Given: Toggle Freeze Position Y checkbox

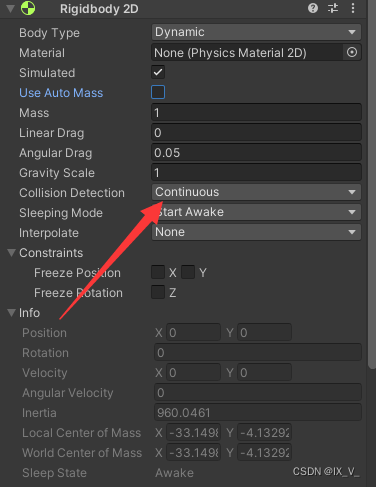Looking at the screenshot, I should [x=188, y=272].
